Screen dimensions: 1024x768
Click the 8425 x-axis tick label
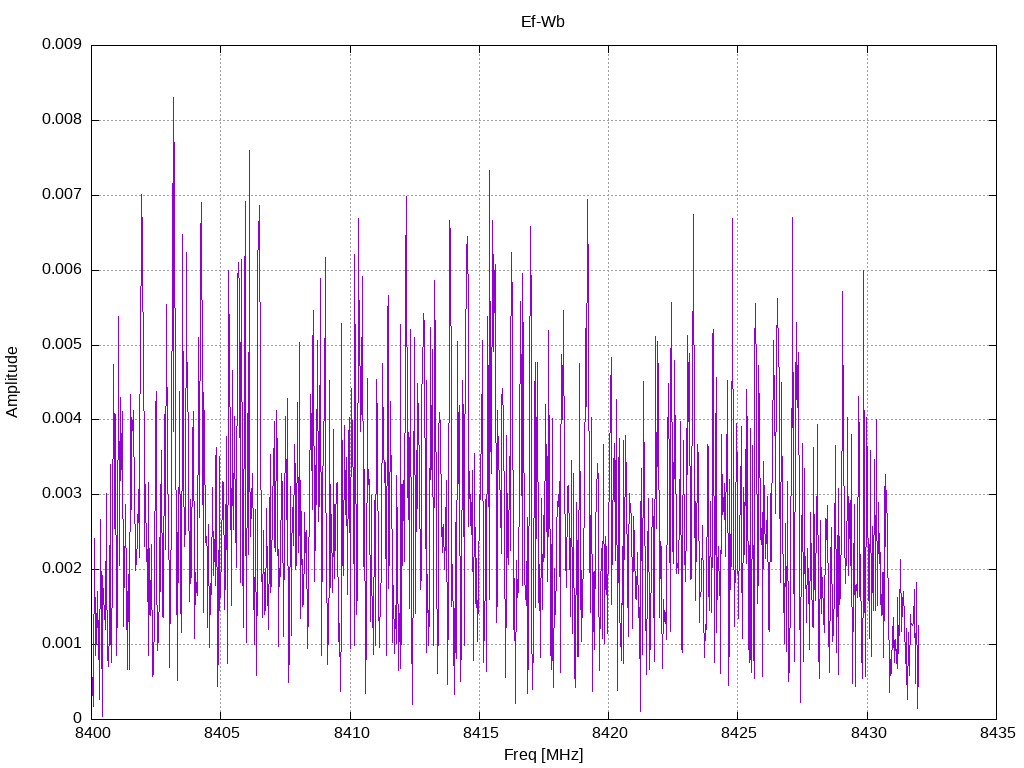(x=738, y=733)
